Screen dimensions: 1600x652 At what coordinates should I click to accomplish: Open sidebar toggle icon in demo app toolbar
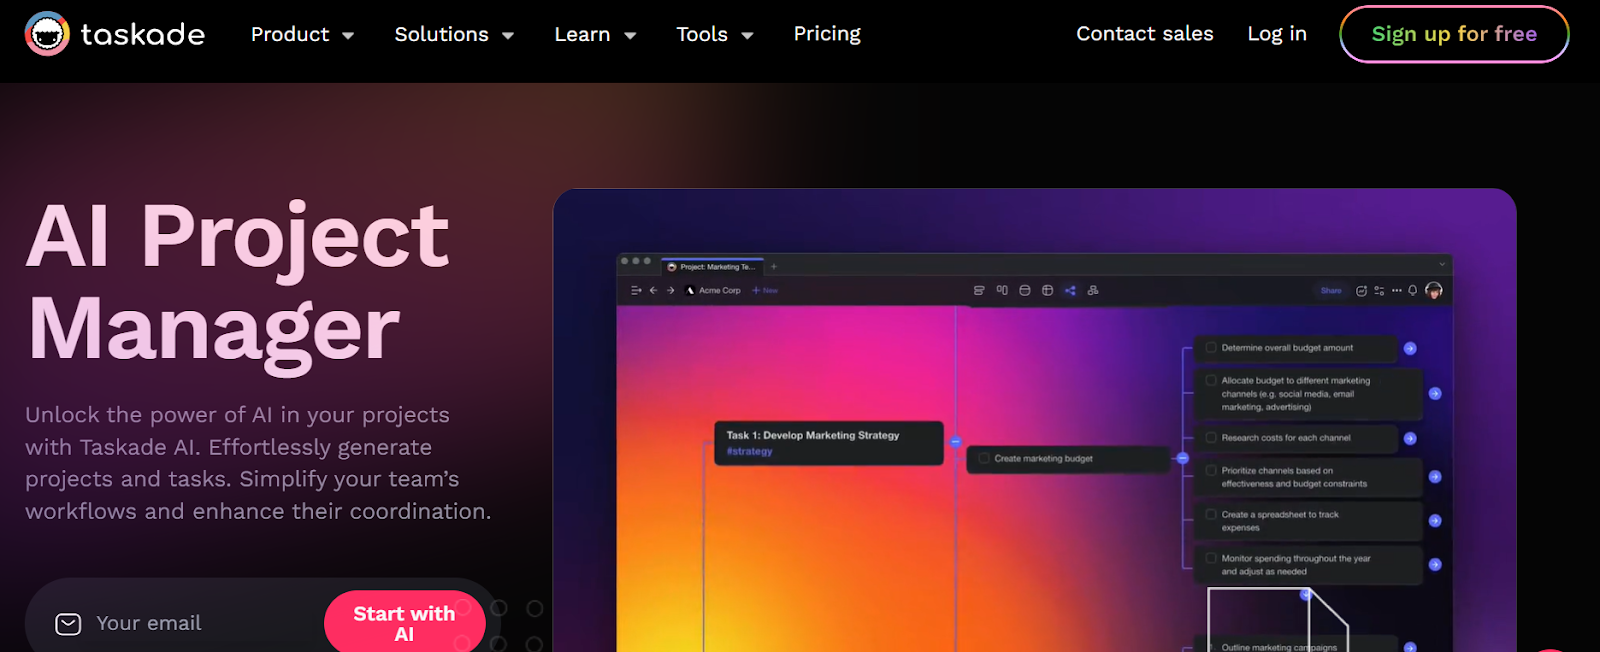[x=636, y=291]
